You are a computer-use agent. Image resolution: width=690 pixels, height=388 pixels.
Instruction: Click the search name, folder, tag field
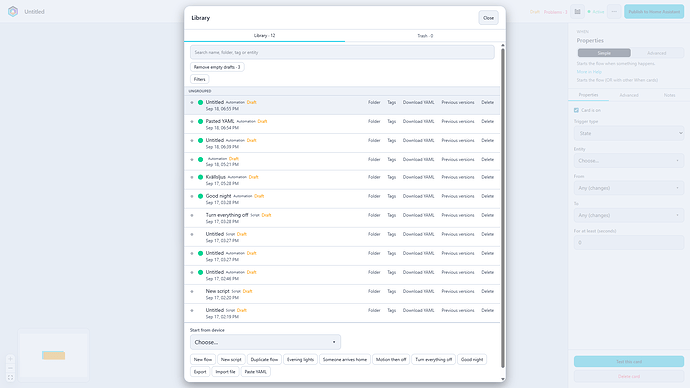click(342, 52)
